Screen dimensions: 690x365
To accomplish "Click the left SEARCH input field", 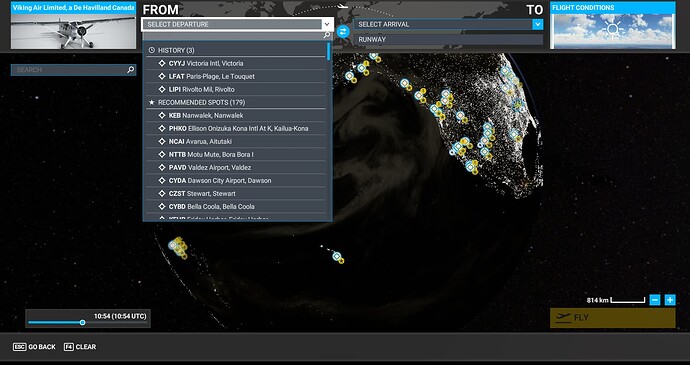I will pyautogui.click(x=73, y=70).
